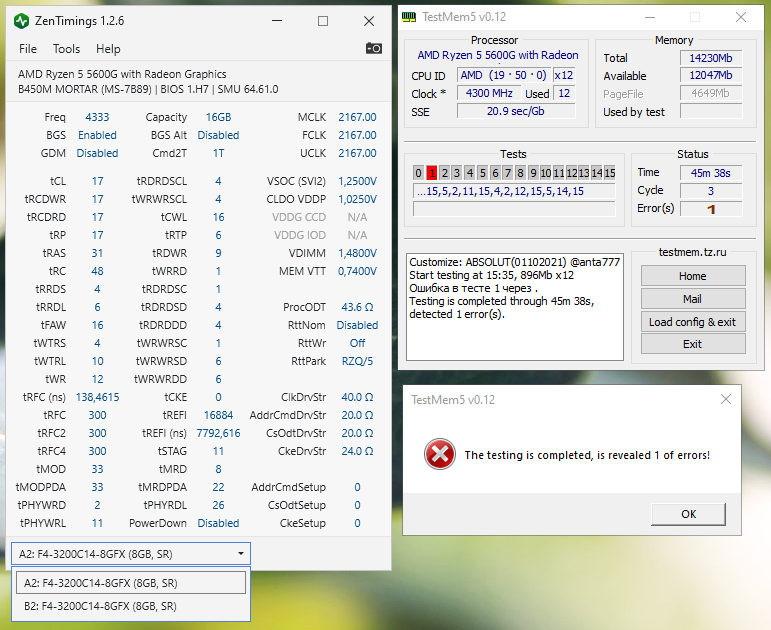Click the Cycle value 3
The width and height of the screenshot is (771, 630).
pyautogui.click(x=711, y=191)
